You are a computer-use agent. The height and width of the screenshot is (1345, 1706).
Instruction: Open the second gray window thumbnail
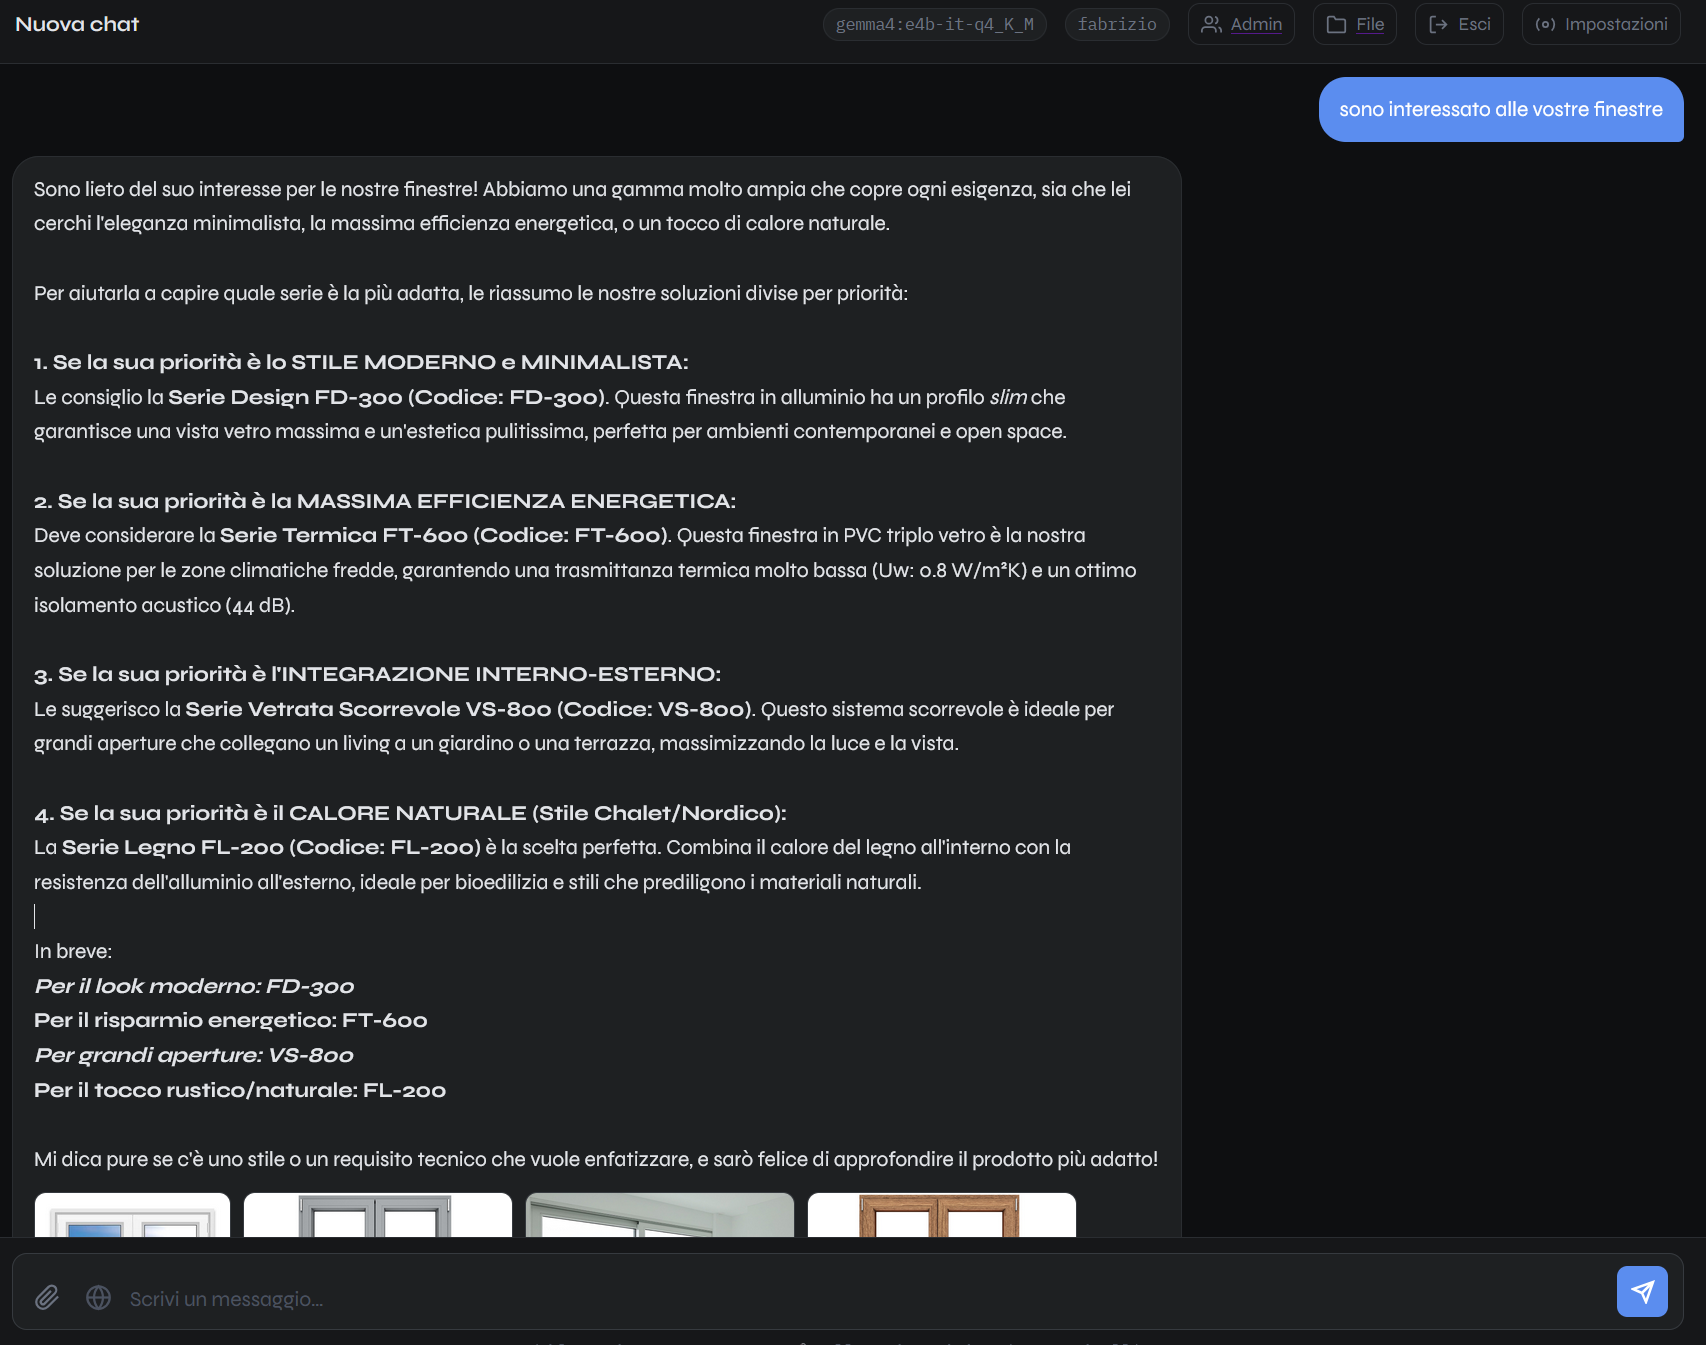(377, 1215)
